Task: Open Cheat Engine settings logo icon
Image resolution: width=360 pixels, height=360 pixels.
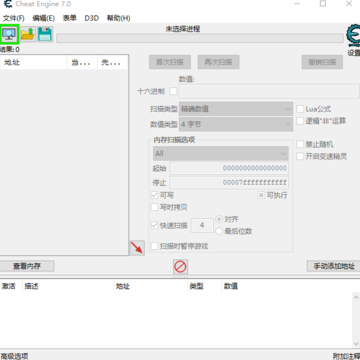Action: 353,36
